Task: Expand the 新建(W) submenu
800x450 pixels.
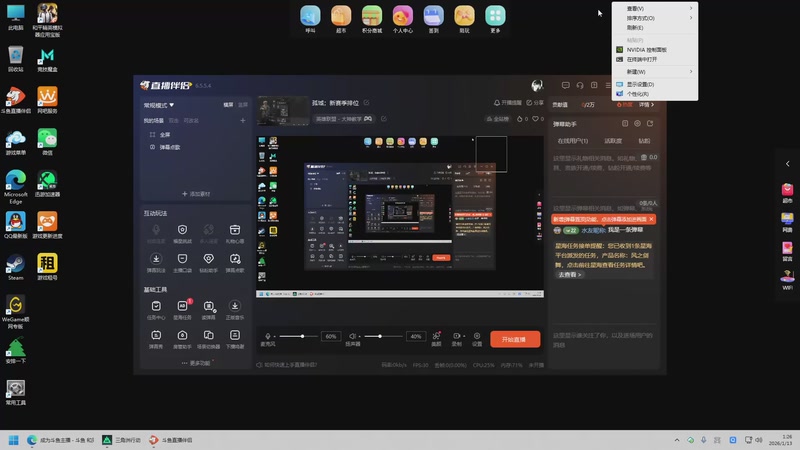Action: [655, 72]
